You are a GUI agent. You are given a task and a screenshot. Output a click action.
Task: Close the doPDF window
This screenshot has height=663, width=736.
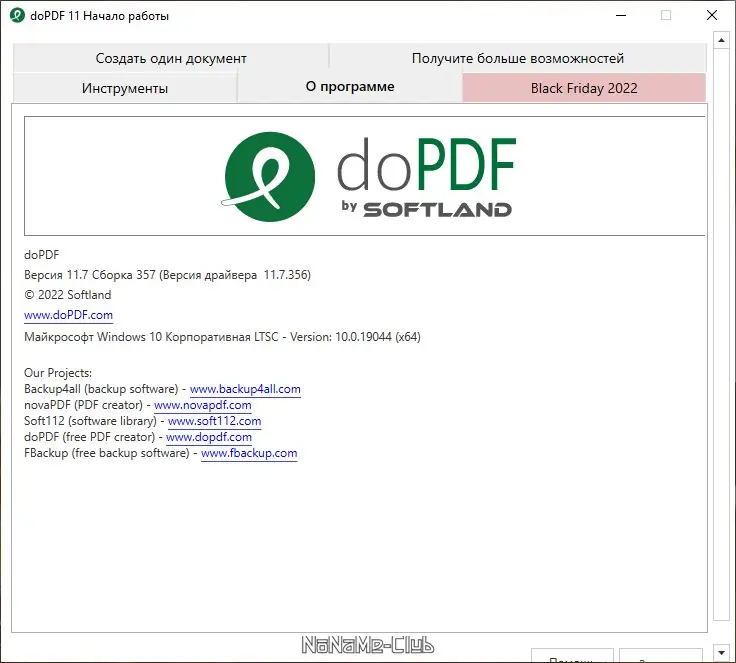pyautogui.click(x=712, y=15)
